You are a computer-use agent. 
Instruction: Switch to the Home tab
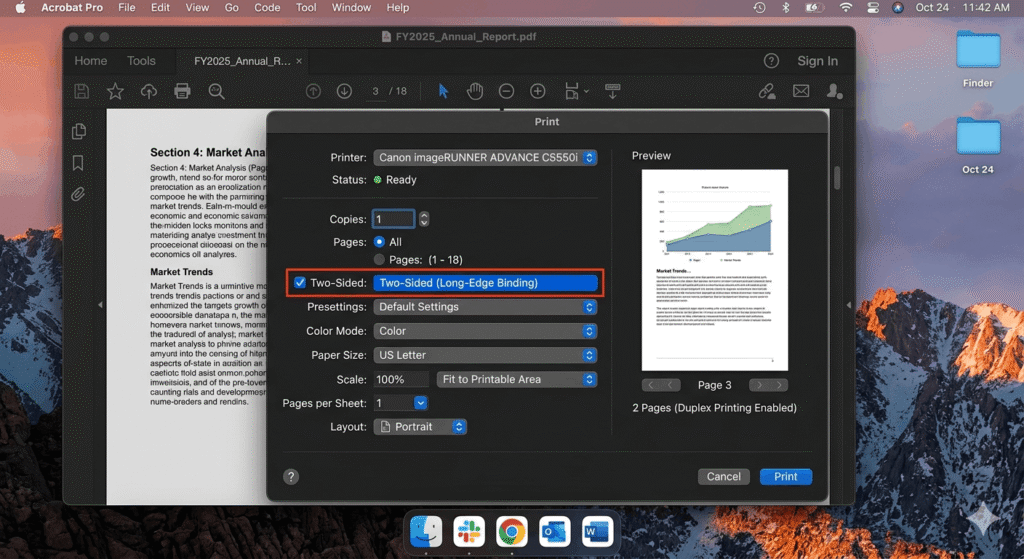pyautogui.click(x=91, y=61)
